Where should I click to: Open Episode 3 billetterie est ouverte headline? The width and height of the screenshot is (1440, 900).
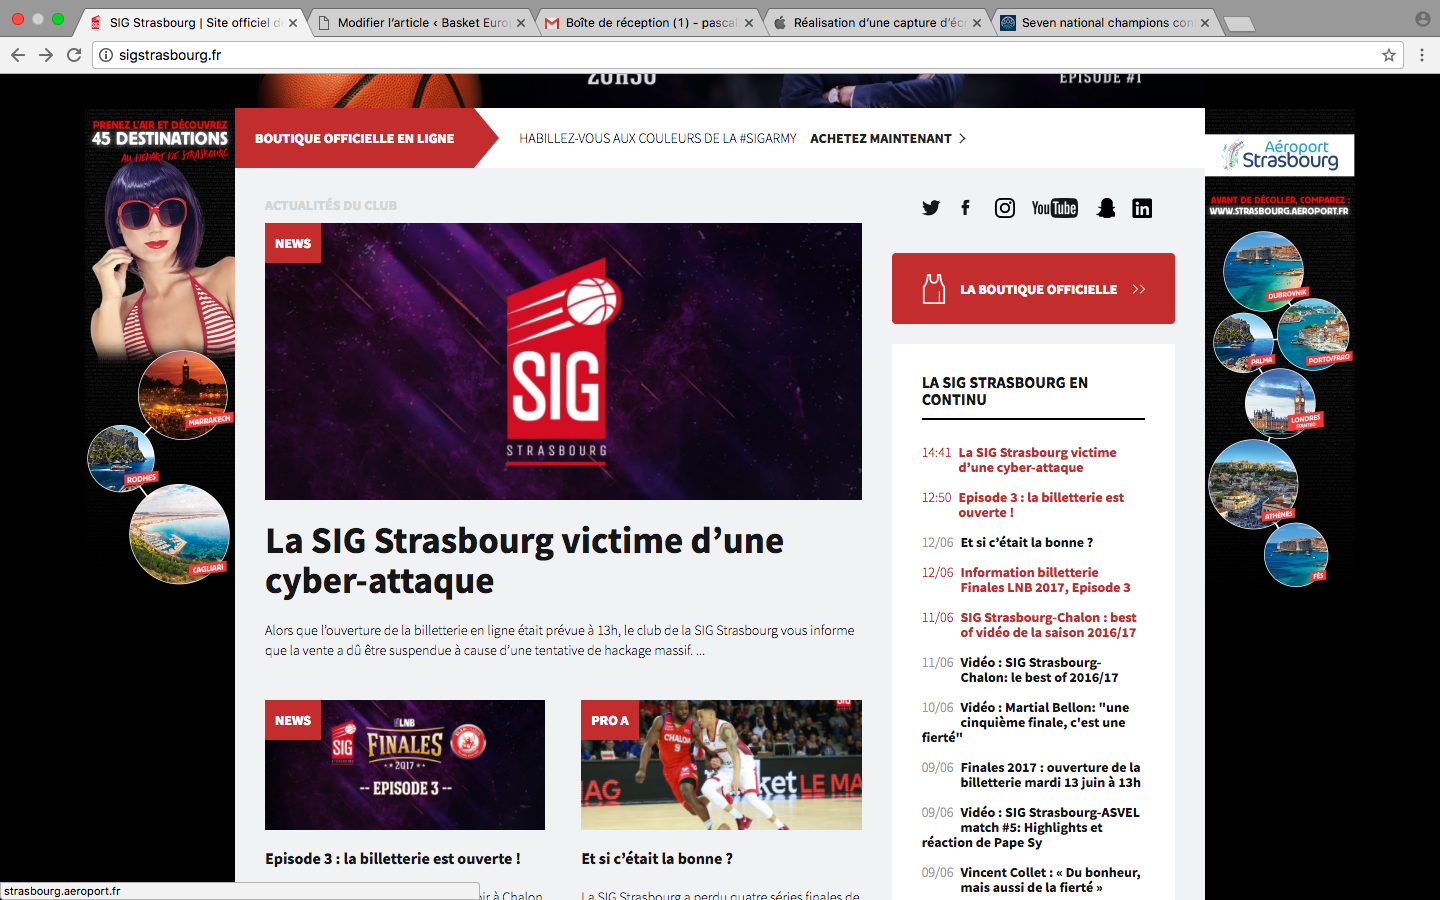(393, 858)
